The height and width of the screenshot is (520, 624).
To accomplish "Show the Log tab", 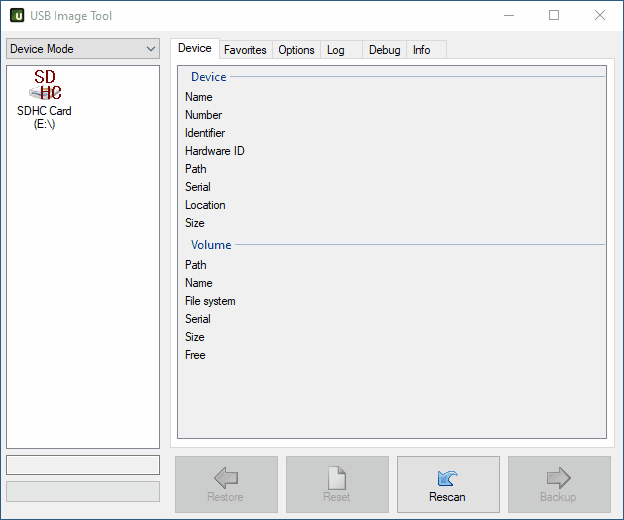I will point(336,50).
